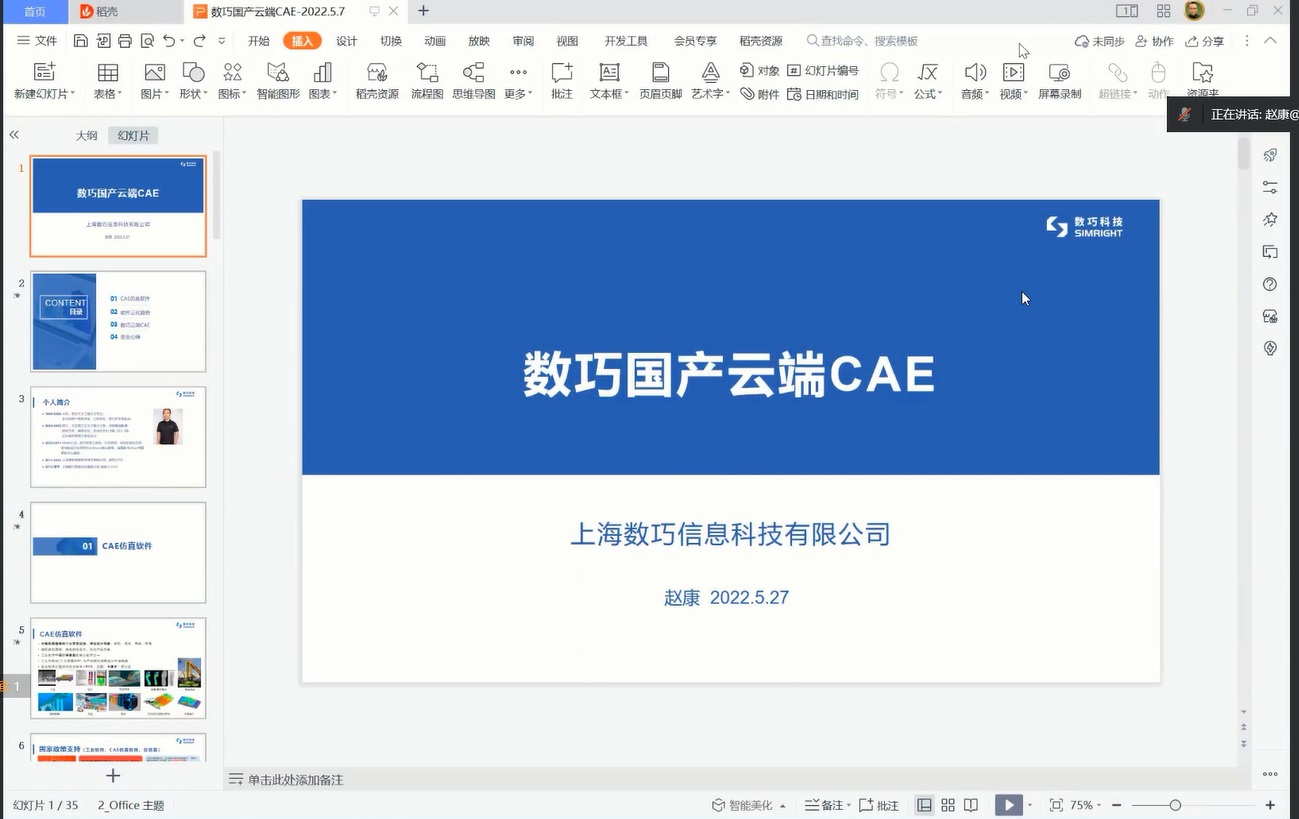Switch to the 切换 transitions tab
Image resolution: width=1299 pixels, height=819 pixels.
point(391,41)
